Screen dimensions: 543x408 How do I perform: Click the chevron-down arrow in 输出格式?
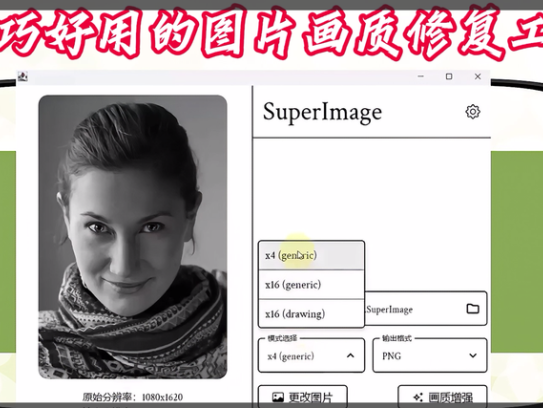tap(473, 356)
